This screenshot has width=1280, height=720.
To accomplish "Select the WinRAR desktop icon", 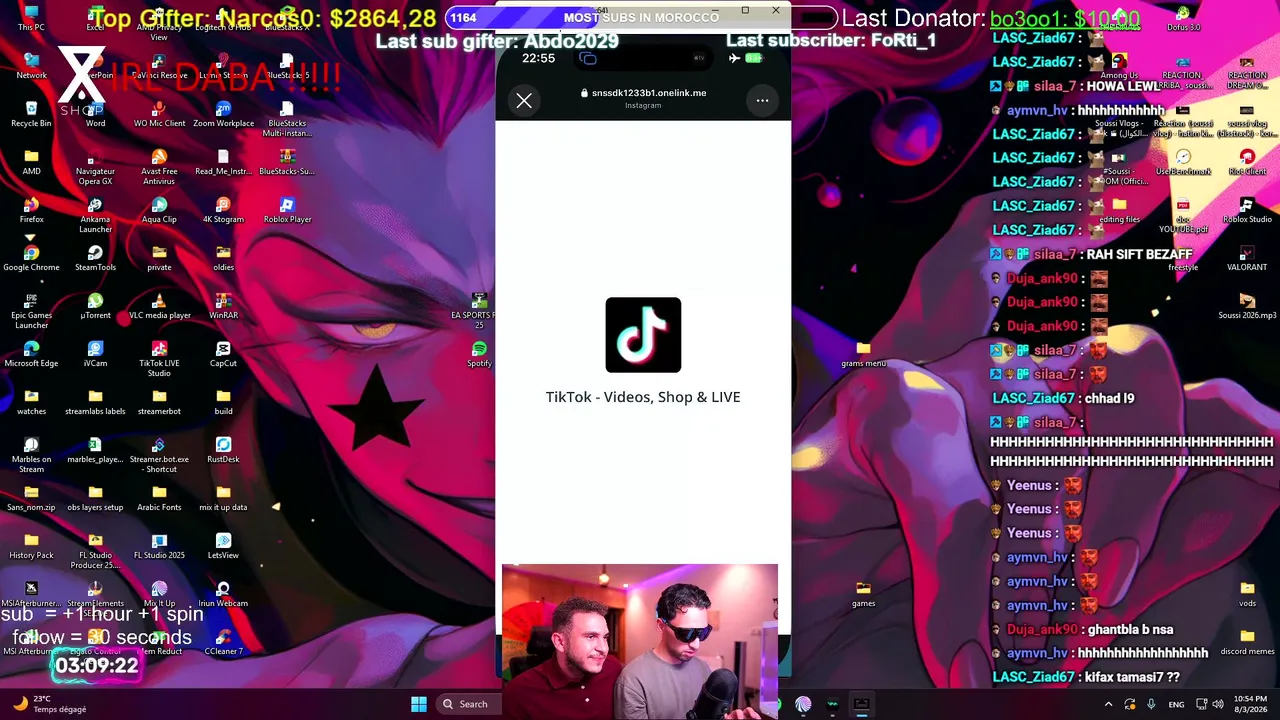I will click(x=223, y=305).
